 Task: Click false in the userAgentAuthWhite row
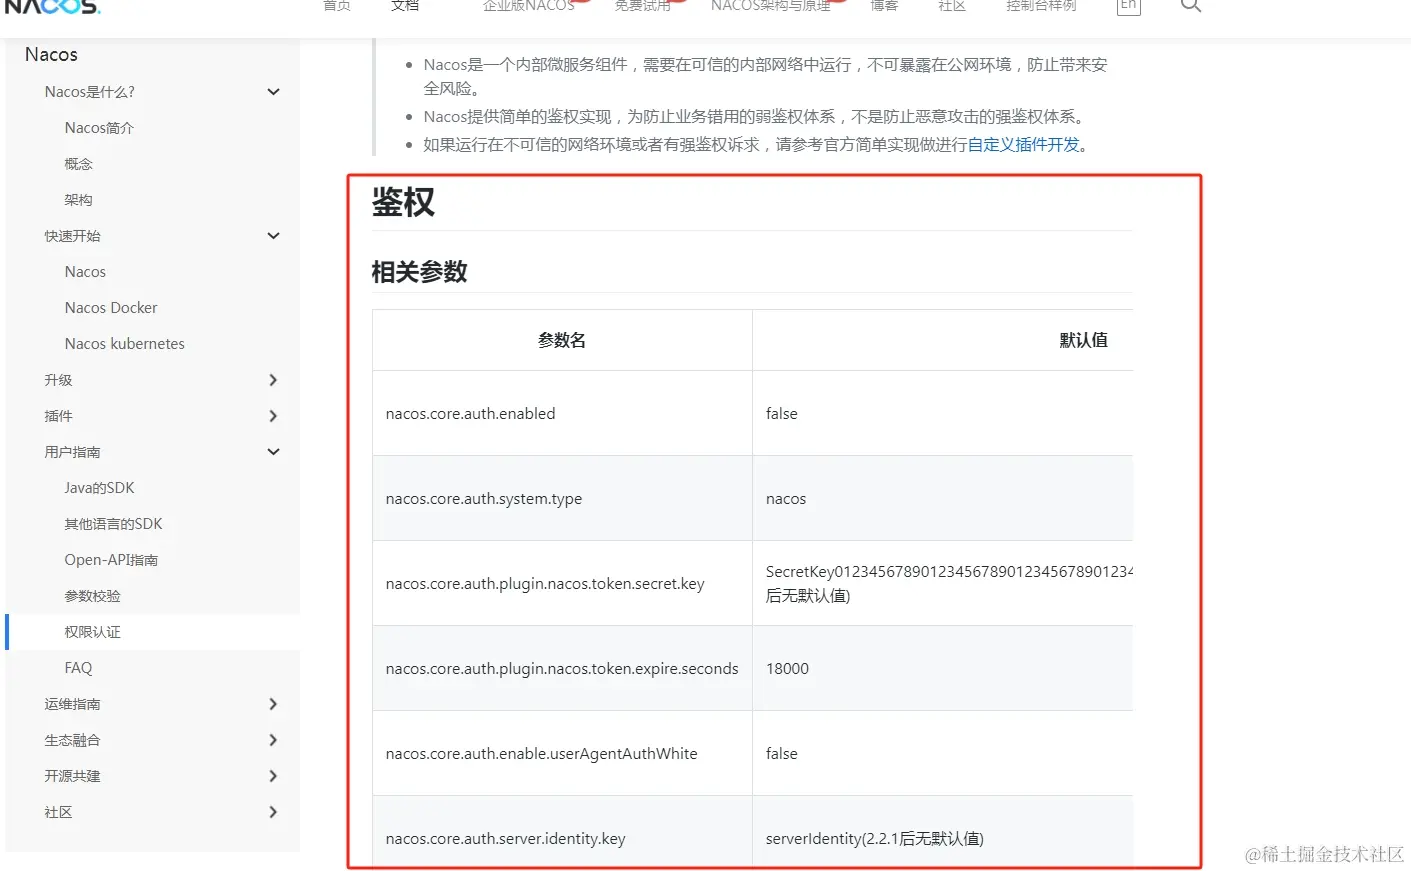[x=781, y=754]
